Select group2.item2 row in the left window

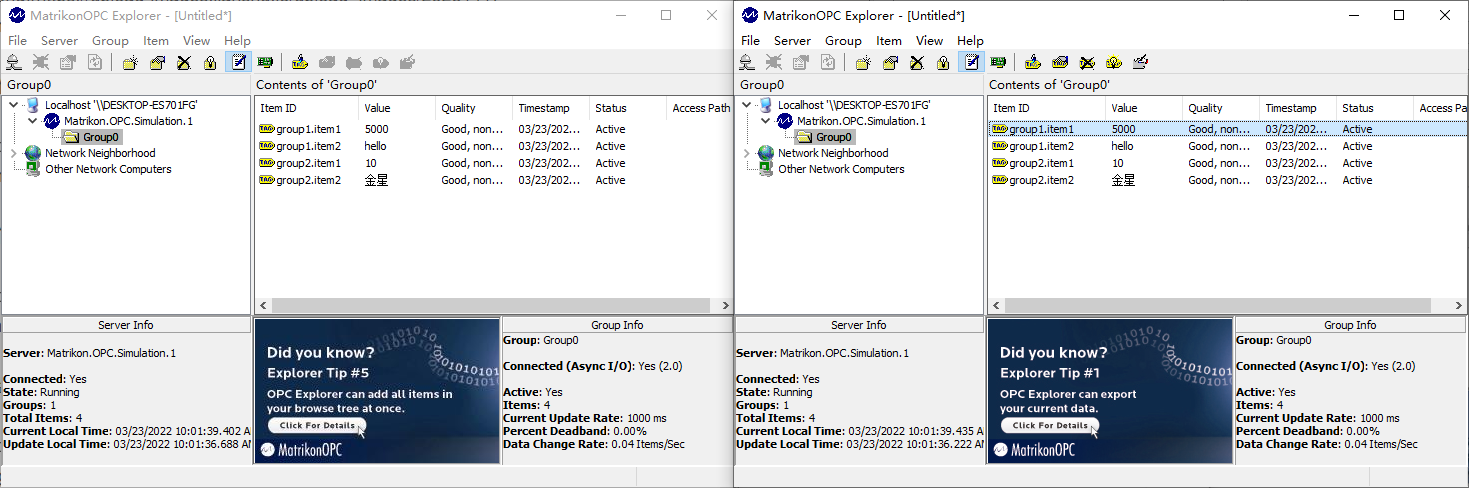tap(494, 180)
